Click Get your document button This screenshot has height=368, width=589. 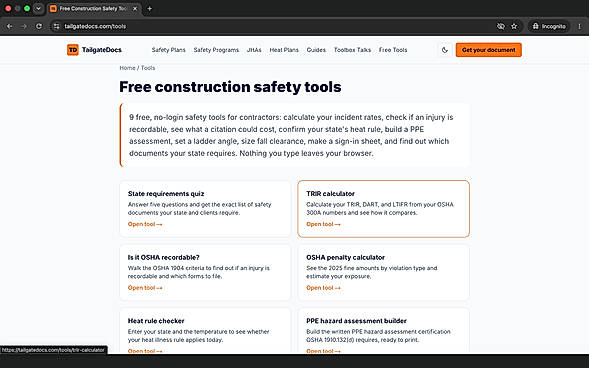(489, 50)
